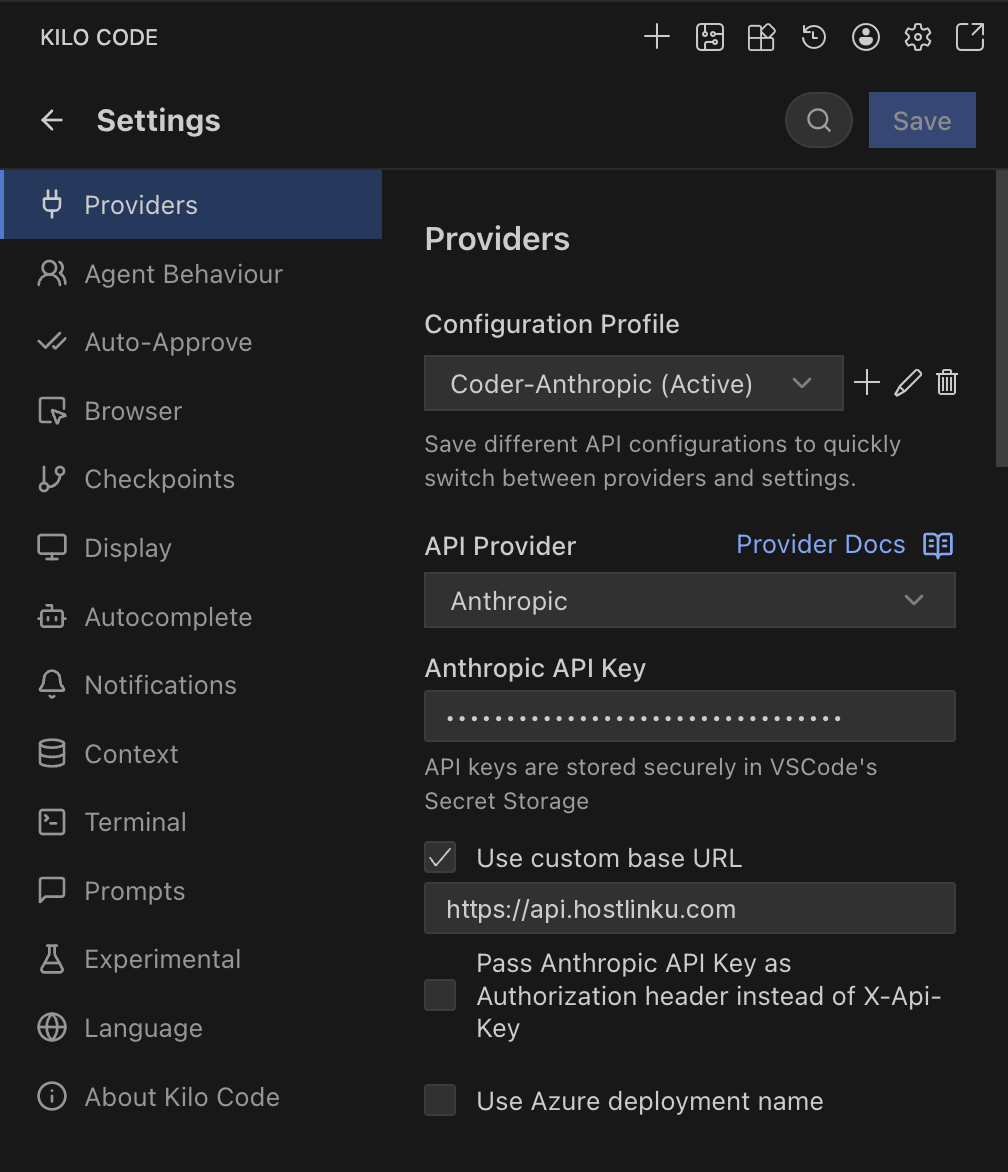Open Auto-Approve settings

pos(193,342)
